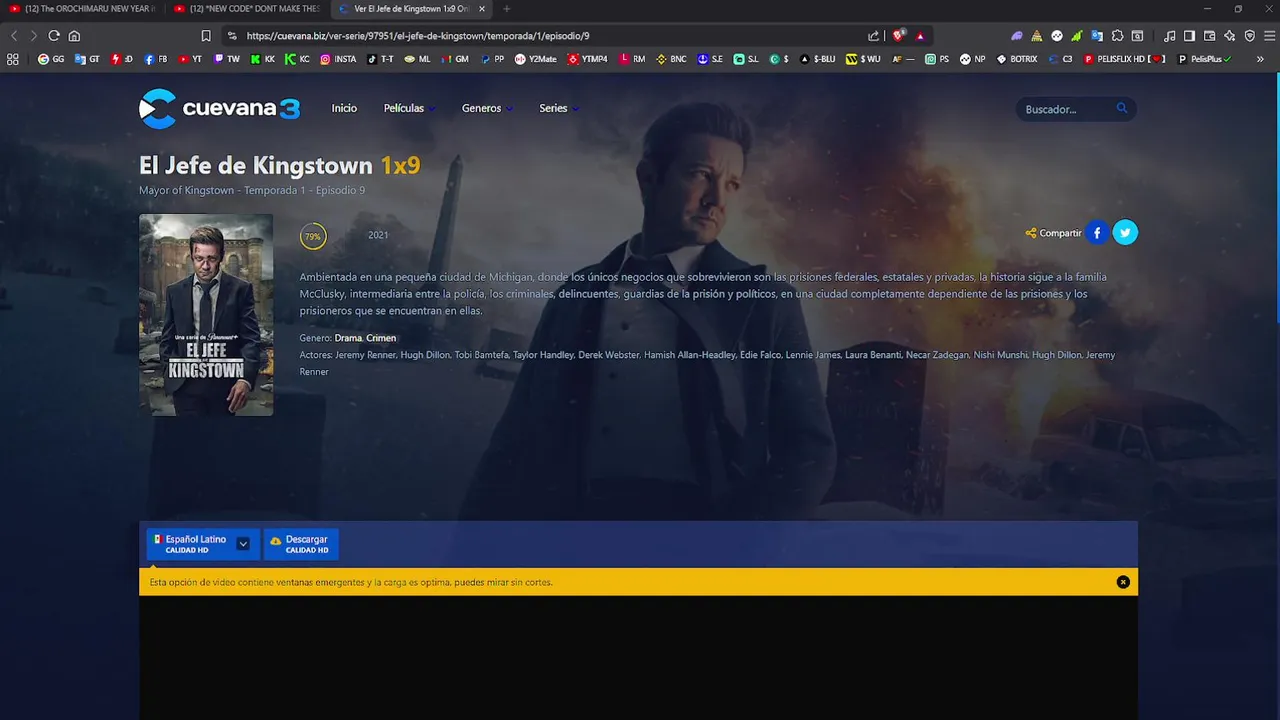Click the year 2021 text
The width and height of the screenshot is (1280, 720).
tap(378, 235)
